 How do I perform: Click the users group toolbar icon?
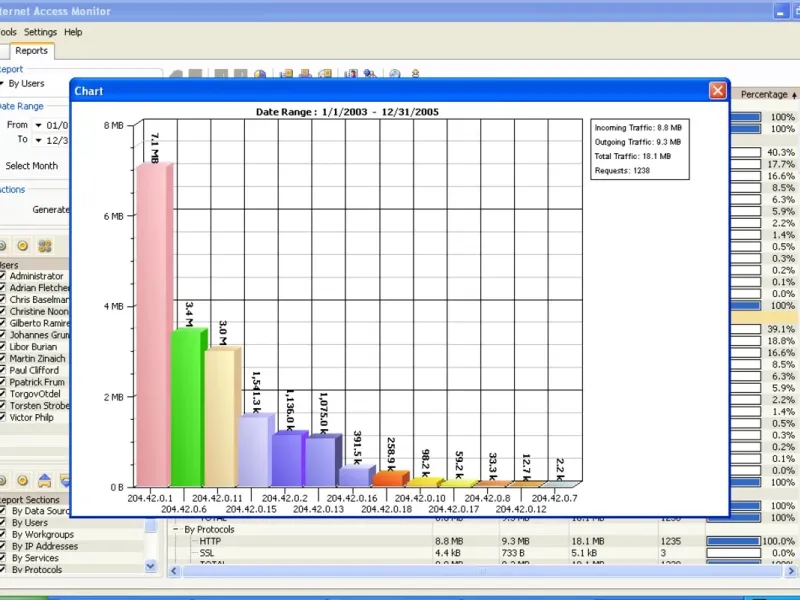369,74
